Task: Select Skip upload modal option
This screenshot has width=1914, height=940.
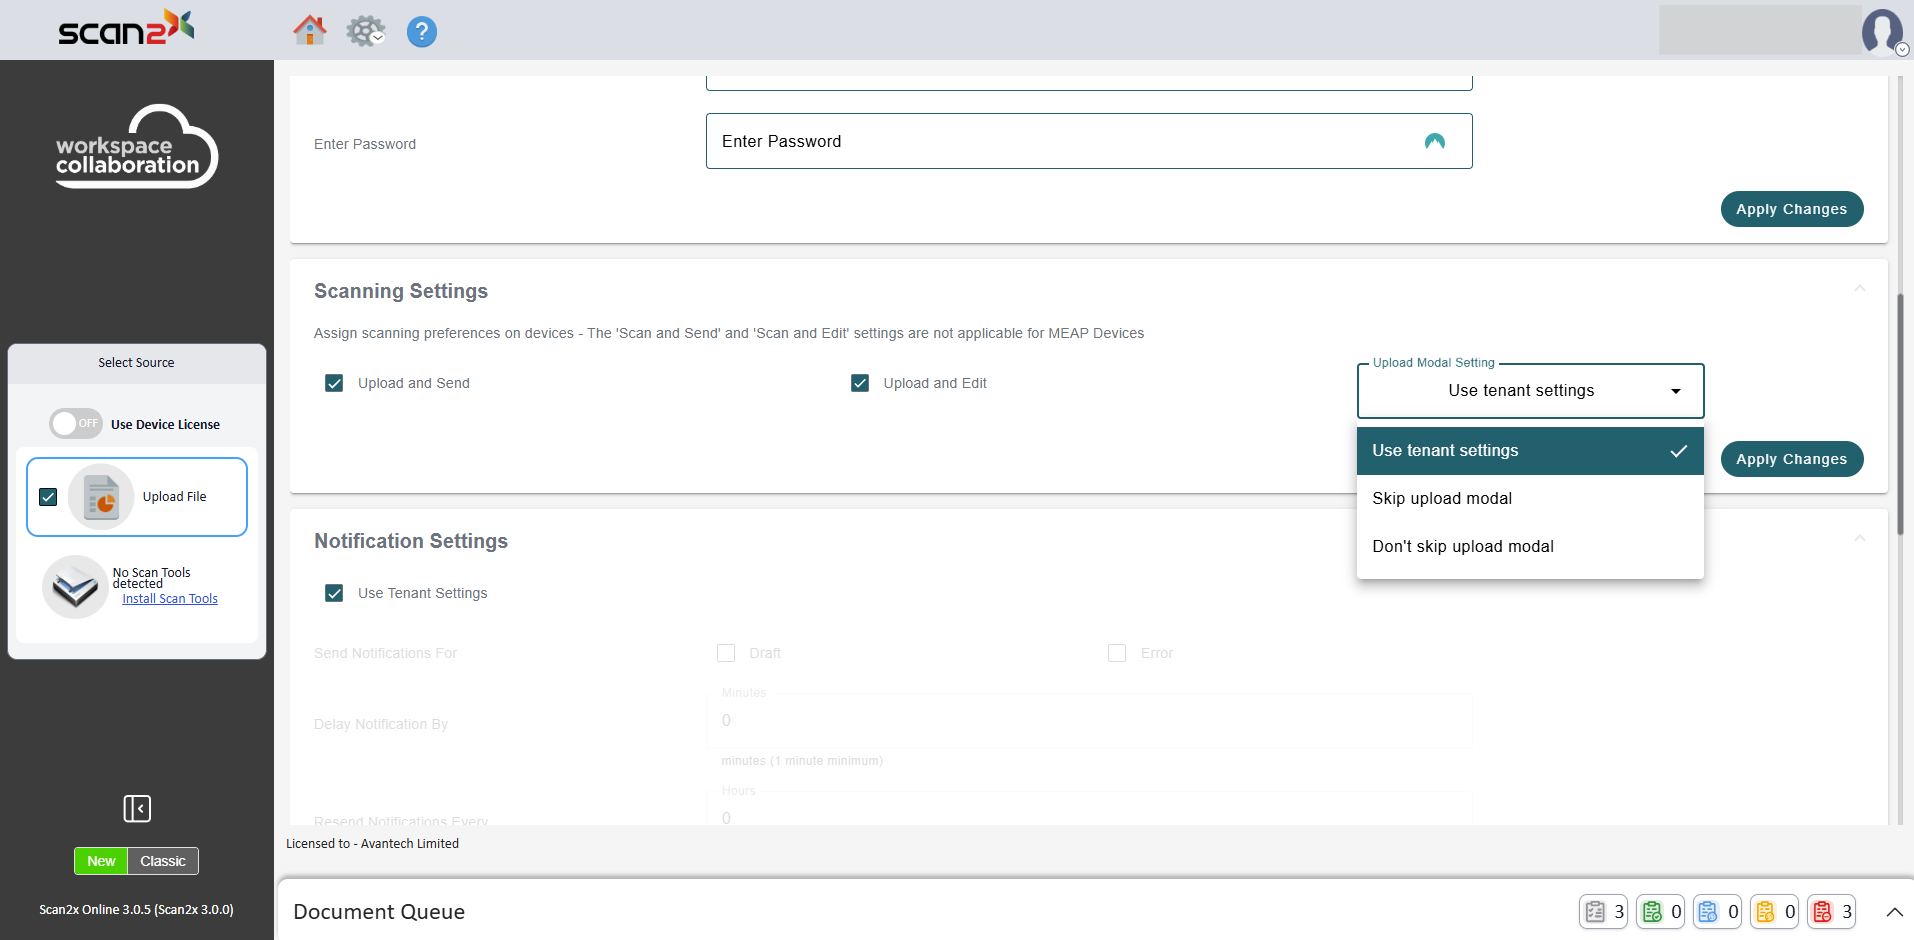Action: (x=1441, y=498)
